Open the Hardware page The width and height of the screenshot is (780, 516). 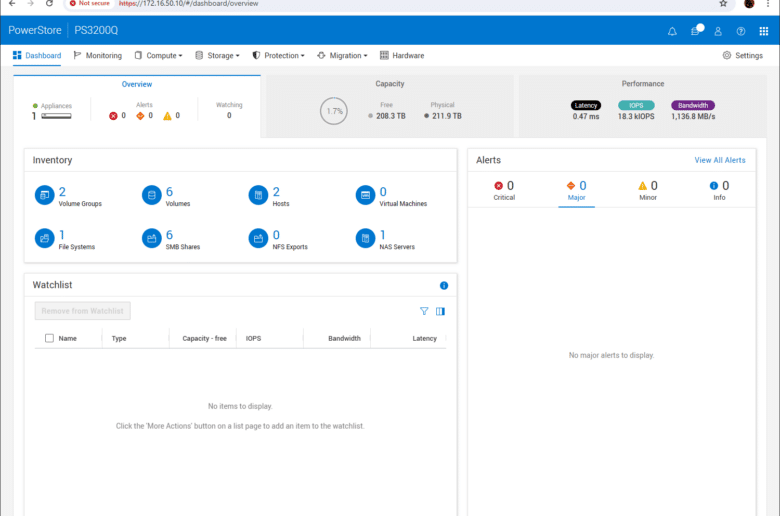point(402,55)
